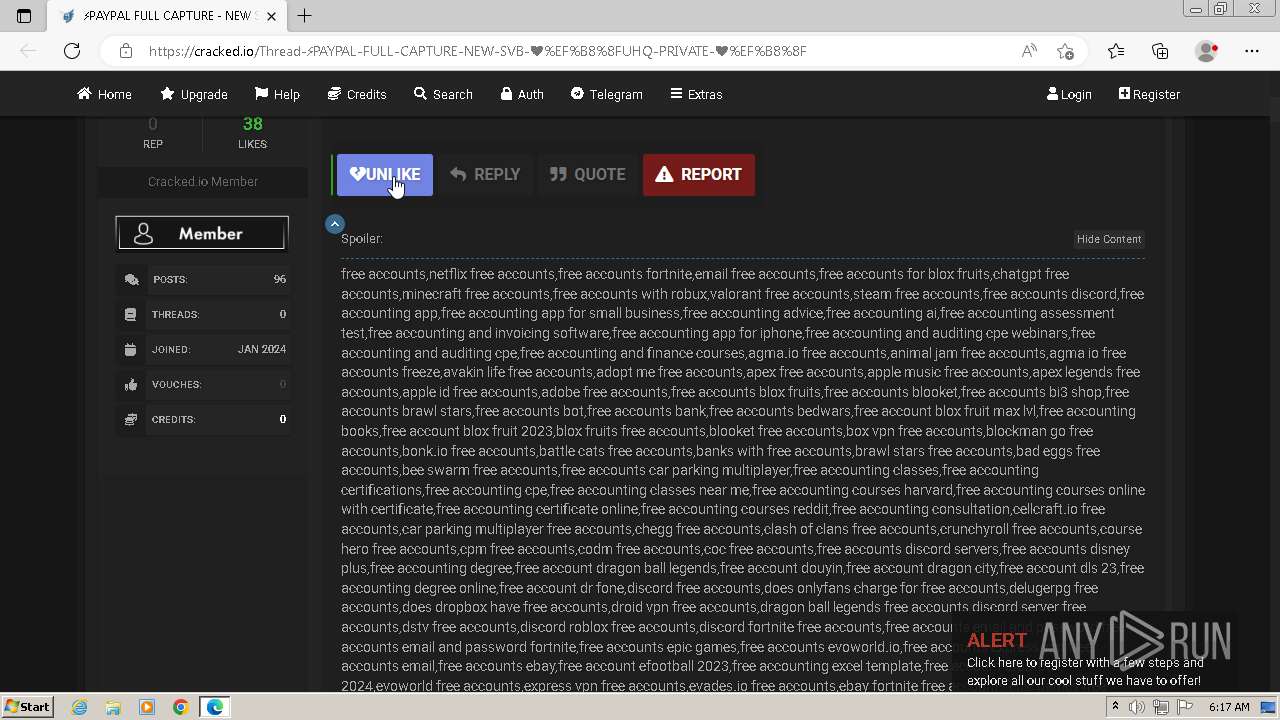This screenshot has width=1280, height=720.
Task: Open the Collections icon
Action: pyautogui.click(x=1160, y=51)
